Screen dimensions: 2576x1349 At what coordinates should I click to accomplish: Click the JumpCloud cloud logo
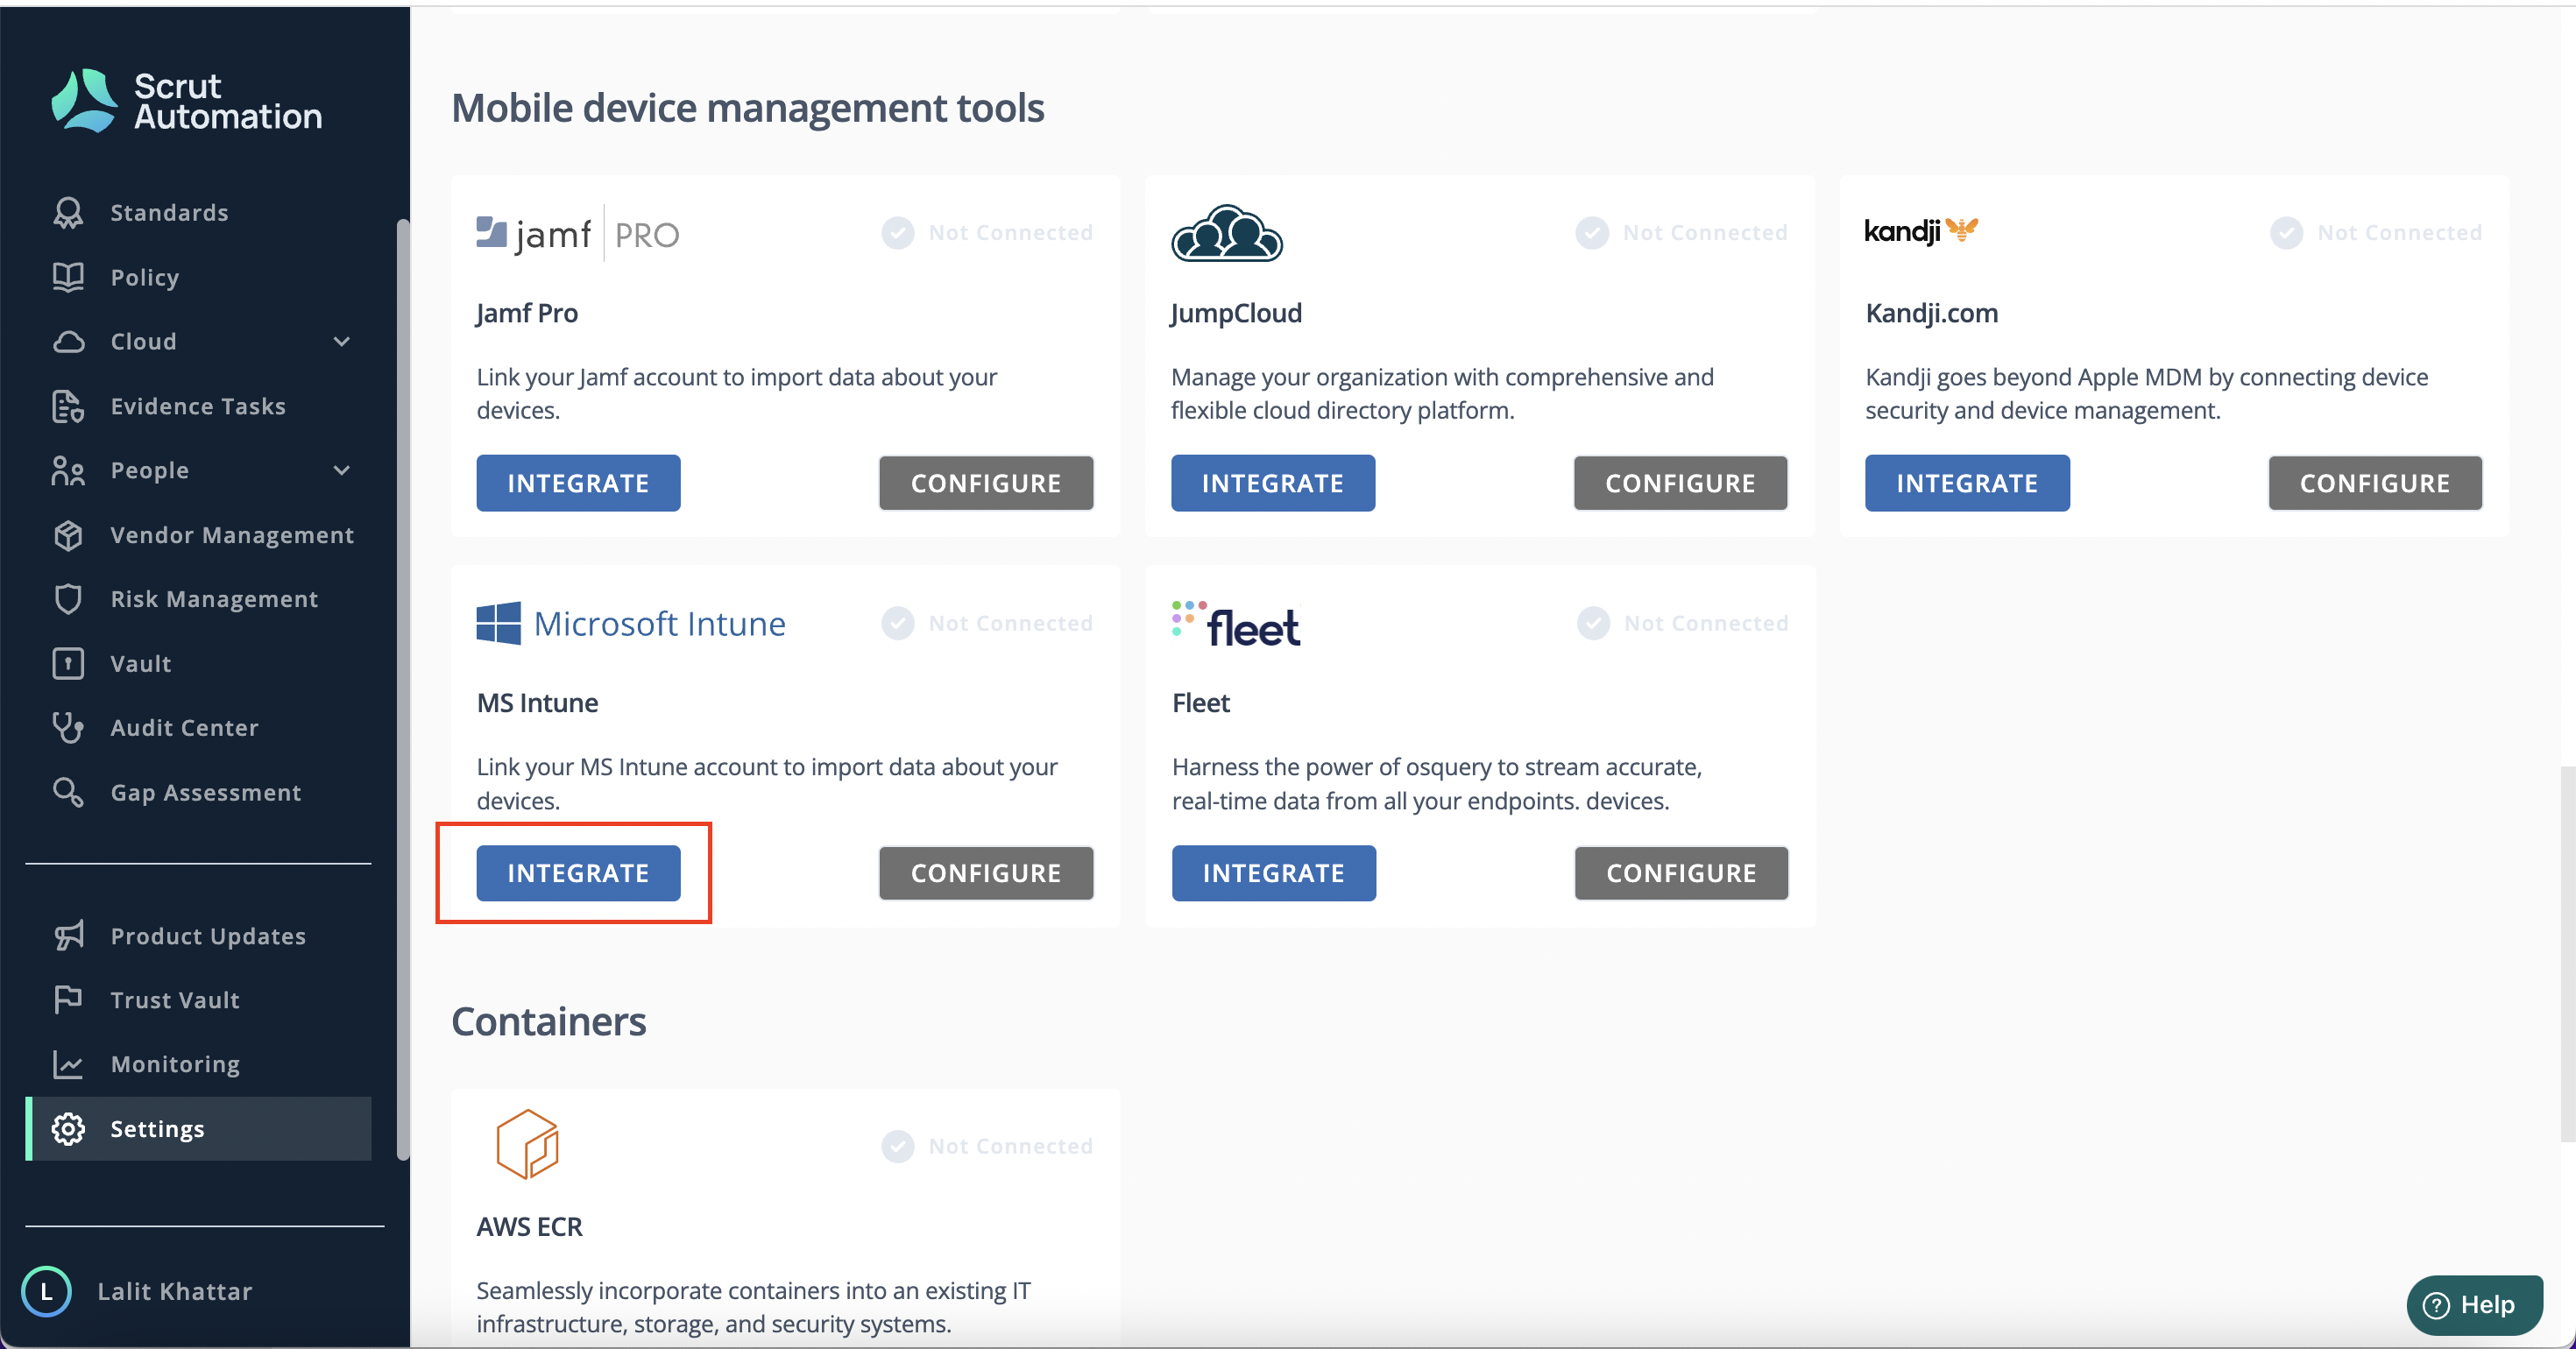1227,233
